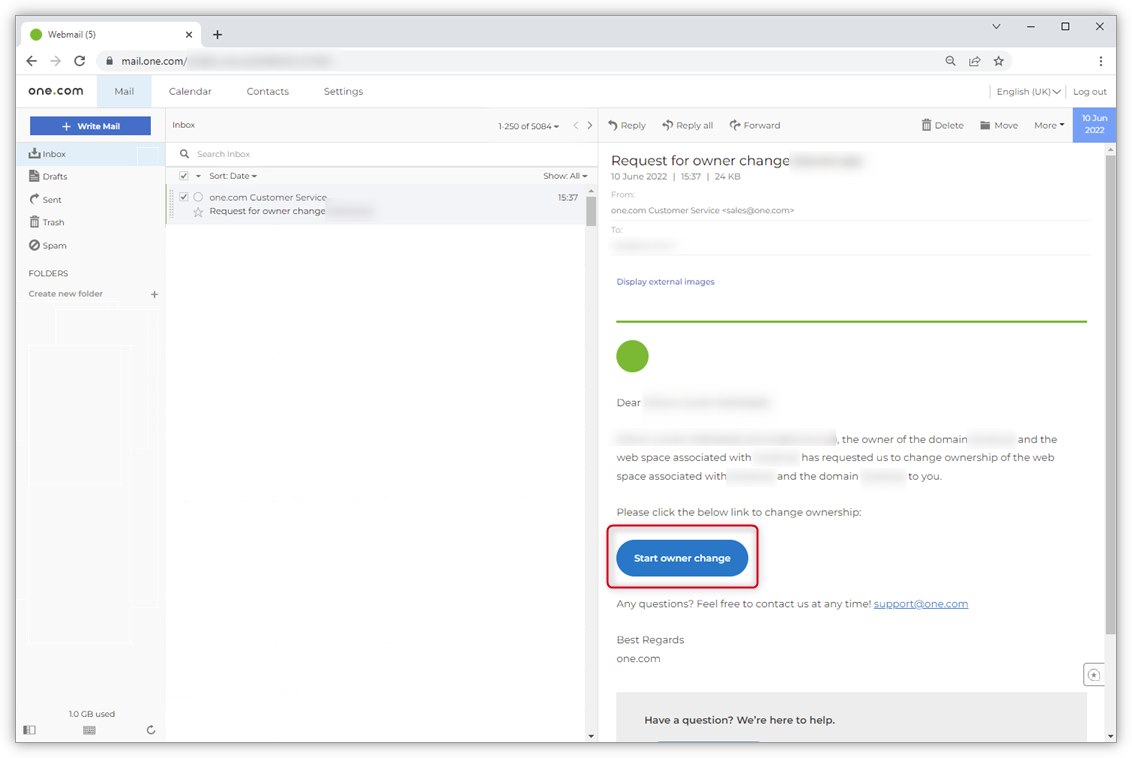Uncheck the one.com Customer Service message checkbox
The image size is (1132, 758).
(x=184, y=197)
